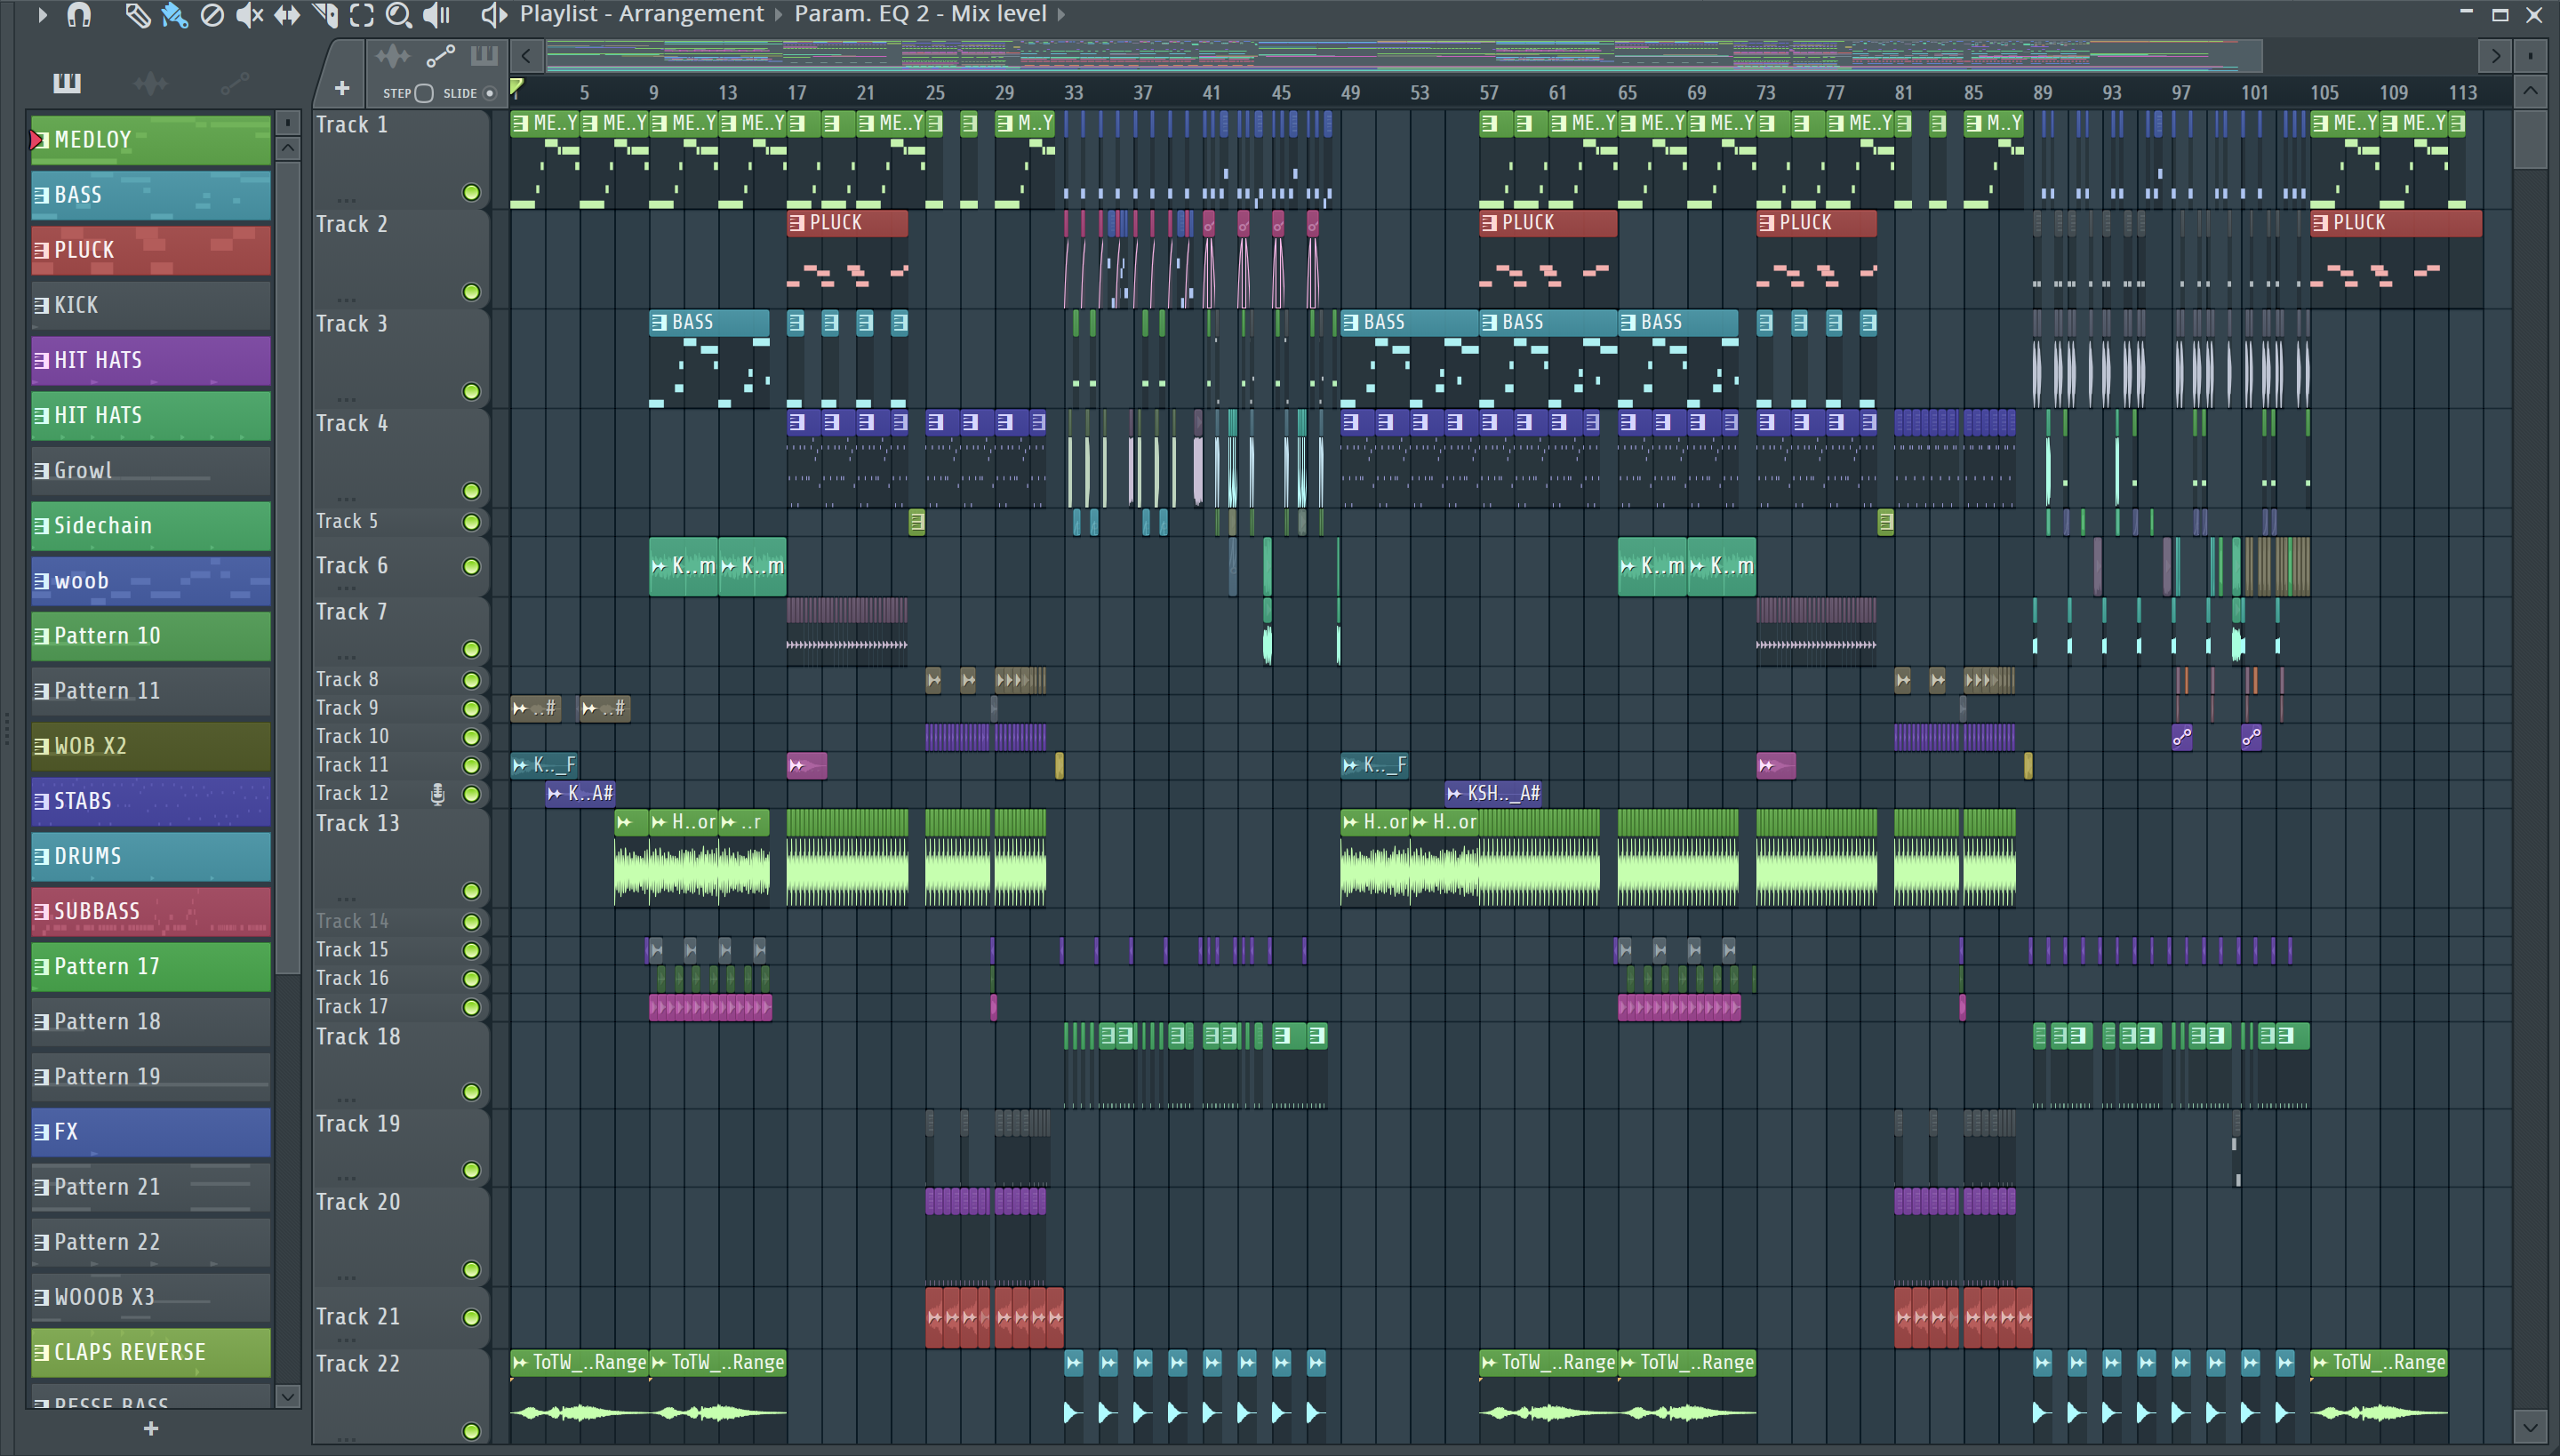This screenshot has height=1456, width=2560.
Task: Select the Slice tool
Action: pyautogui.click(x=325, y=14)
